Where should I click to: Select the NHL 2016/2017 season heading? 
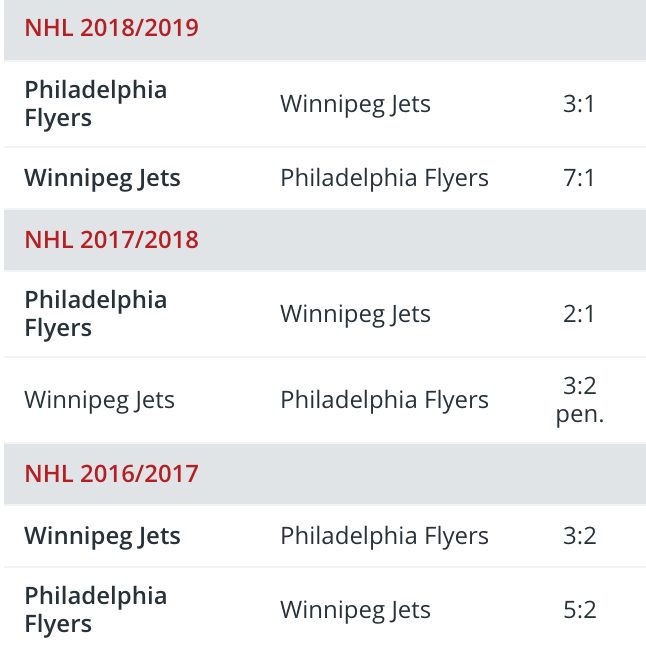pos(112,472)
